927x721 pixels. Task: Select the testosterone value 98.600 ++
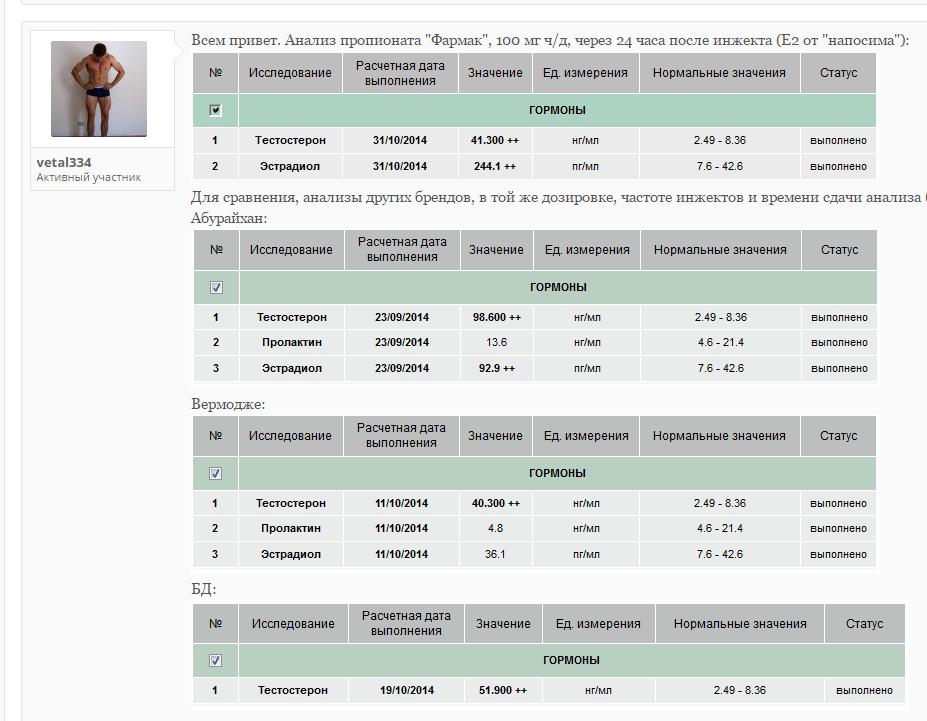[496, 318]
